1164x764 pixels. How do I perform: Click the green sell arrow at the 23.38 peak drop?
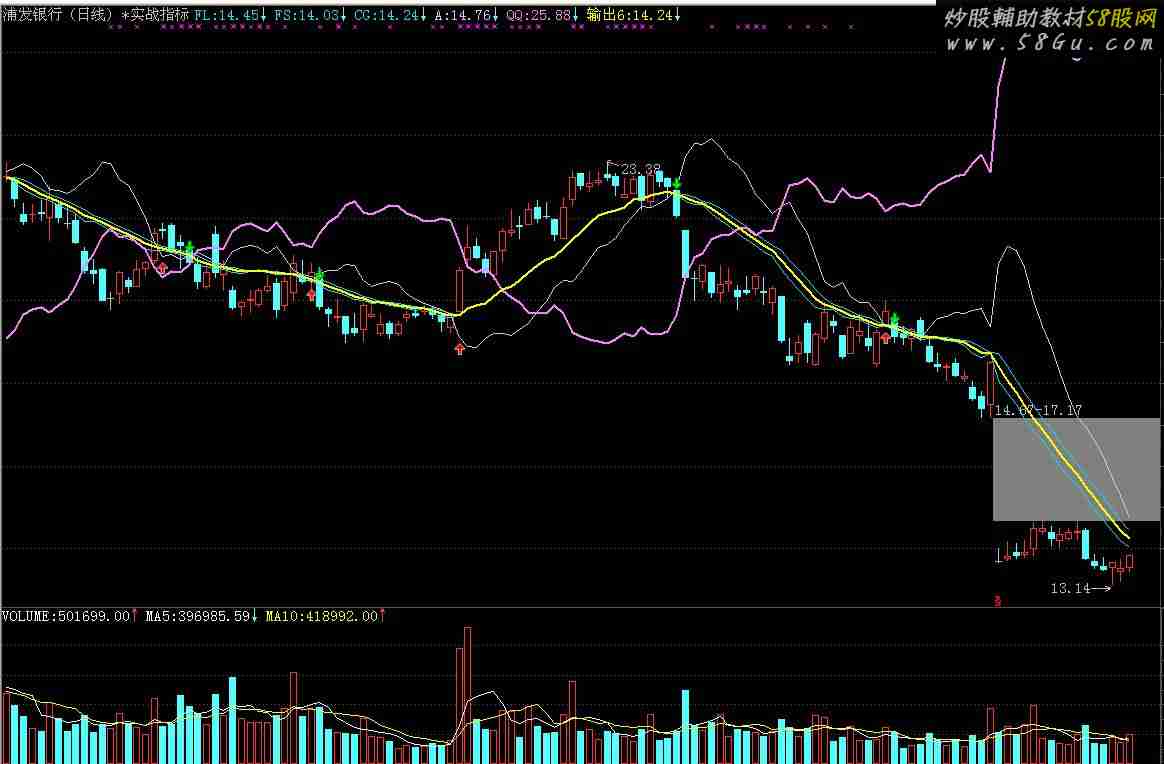677,183
